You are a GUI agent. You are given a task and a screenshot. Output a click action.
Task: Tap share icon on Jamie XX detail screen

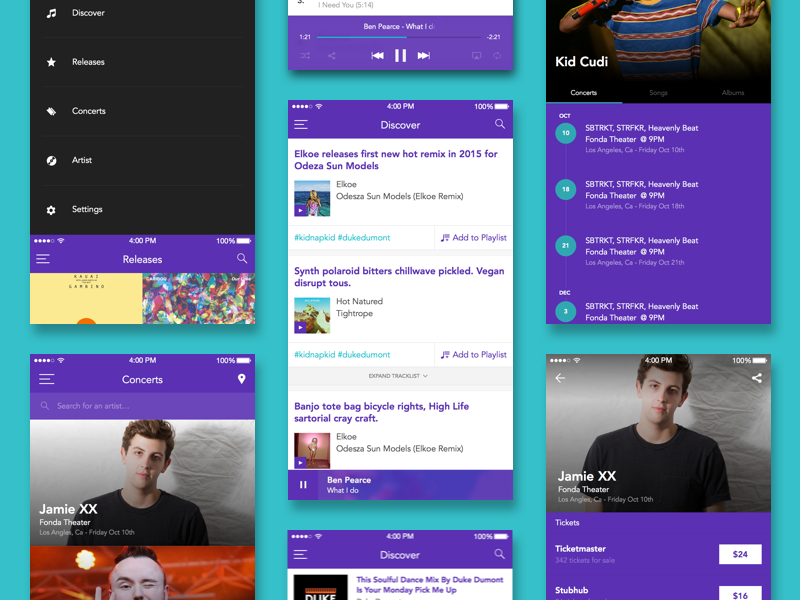coord(757,378)
